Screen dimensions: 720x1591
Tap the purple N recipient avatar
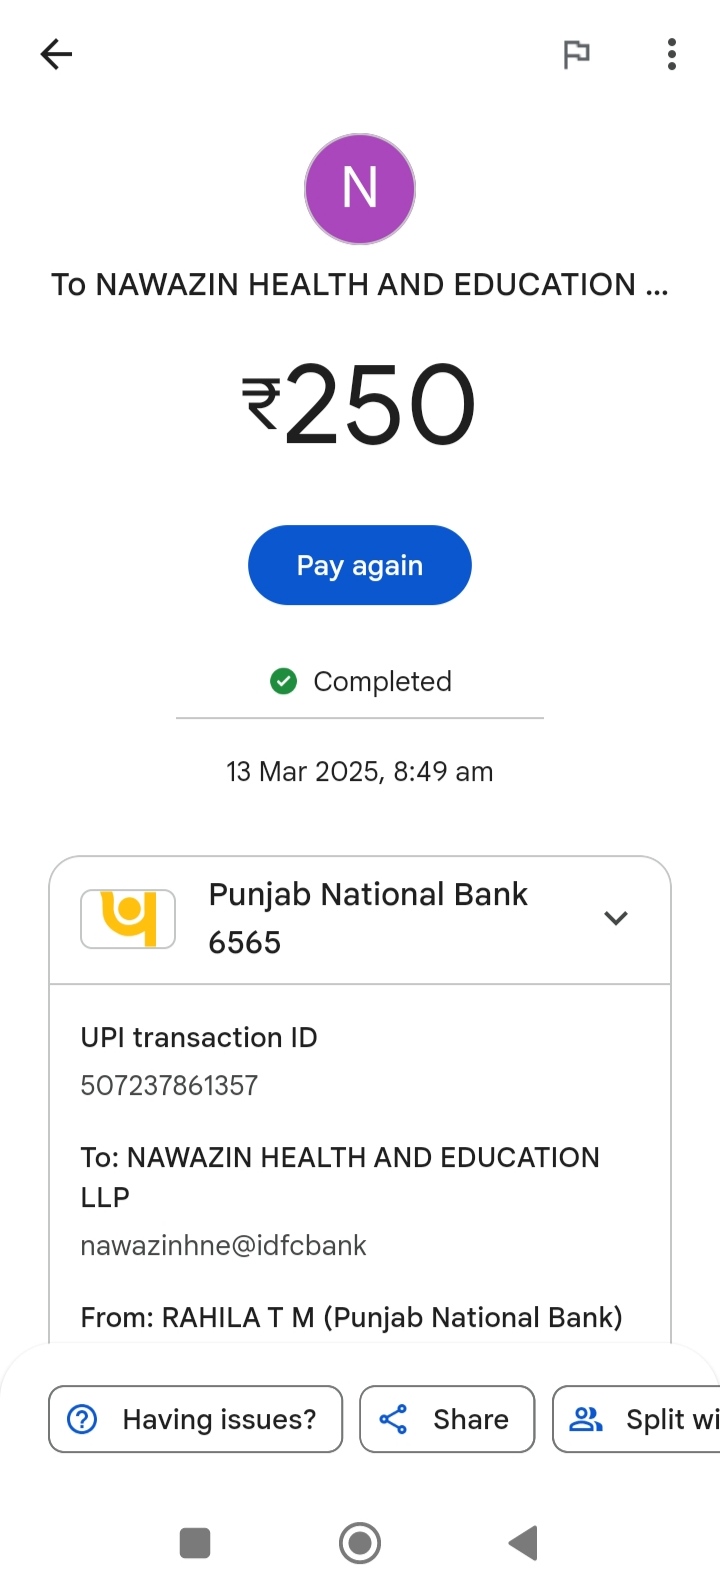pos(360,189)
